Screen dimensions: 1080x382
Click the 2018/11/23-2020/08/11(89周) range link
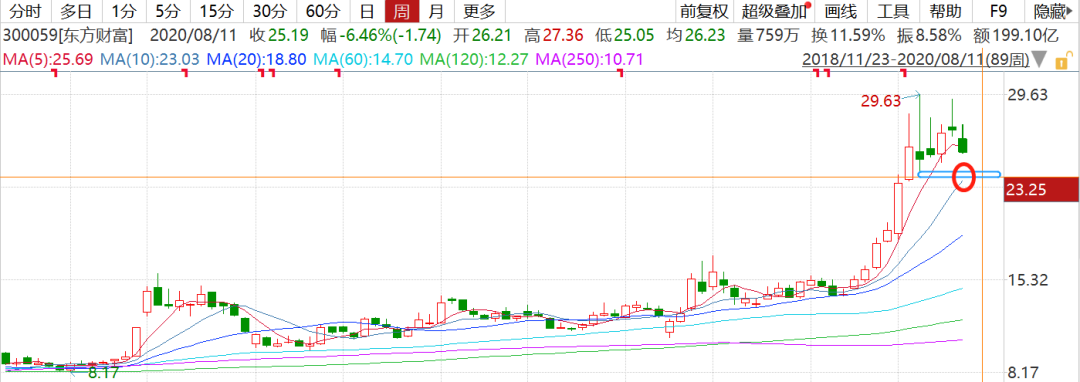tap(916, 61)
